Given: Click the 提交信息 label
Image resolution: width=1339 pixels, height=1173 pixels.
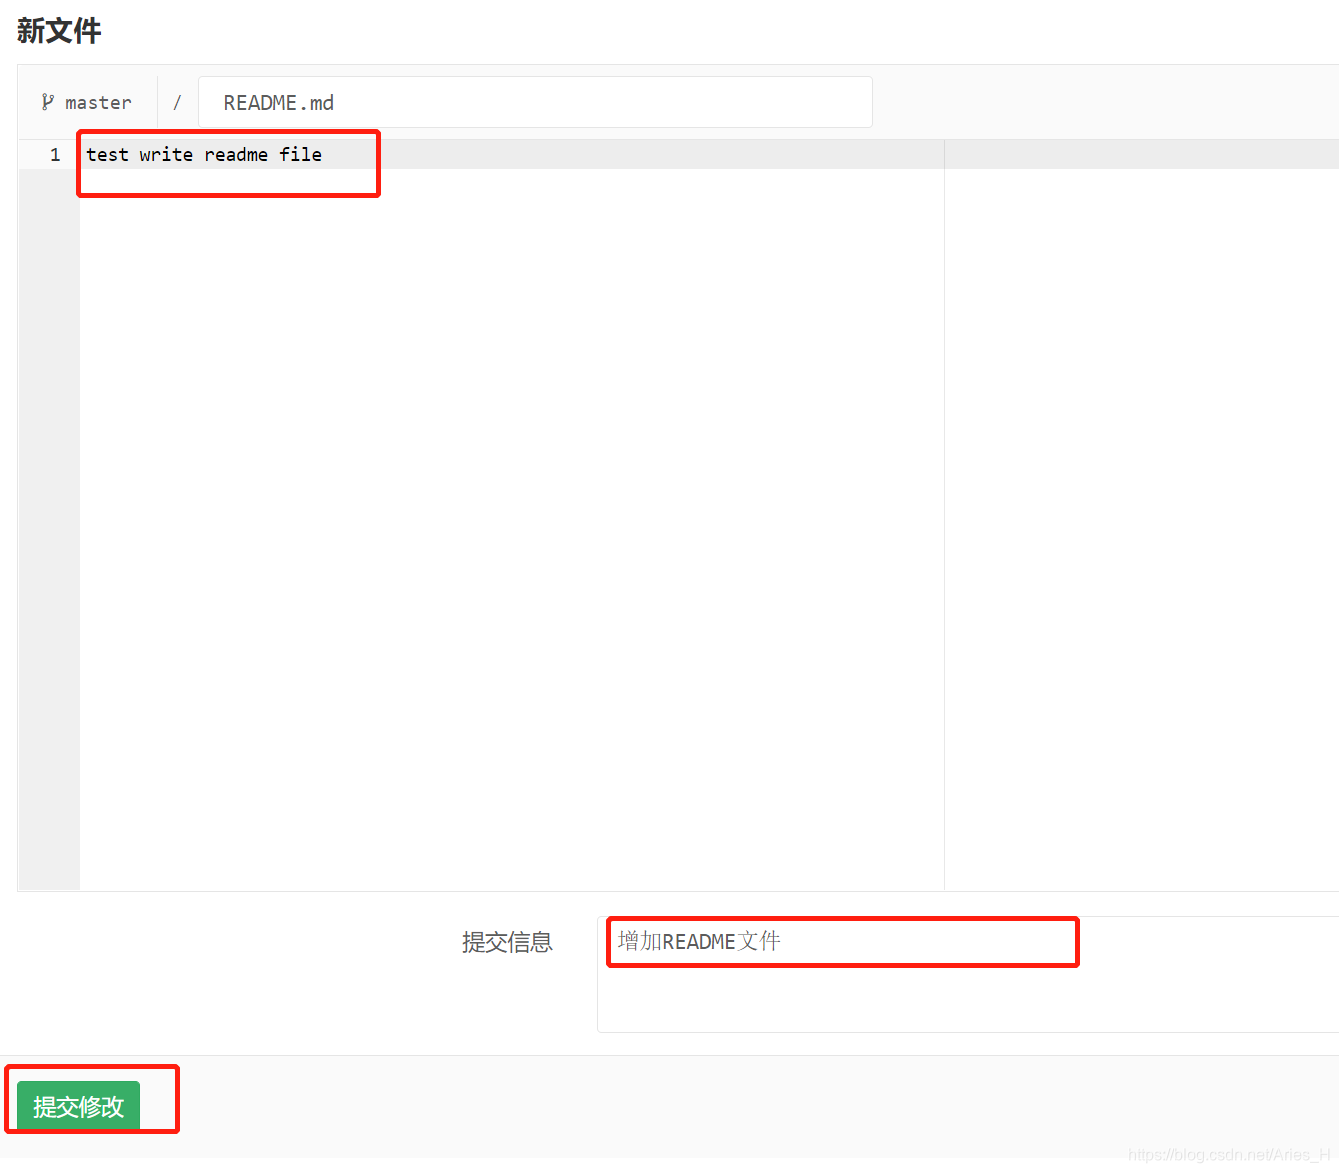Looking at the screenshot, I should pyautogui.click(x=507, y=942).
